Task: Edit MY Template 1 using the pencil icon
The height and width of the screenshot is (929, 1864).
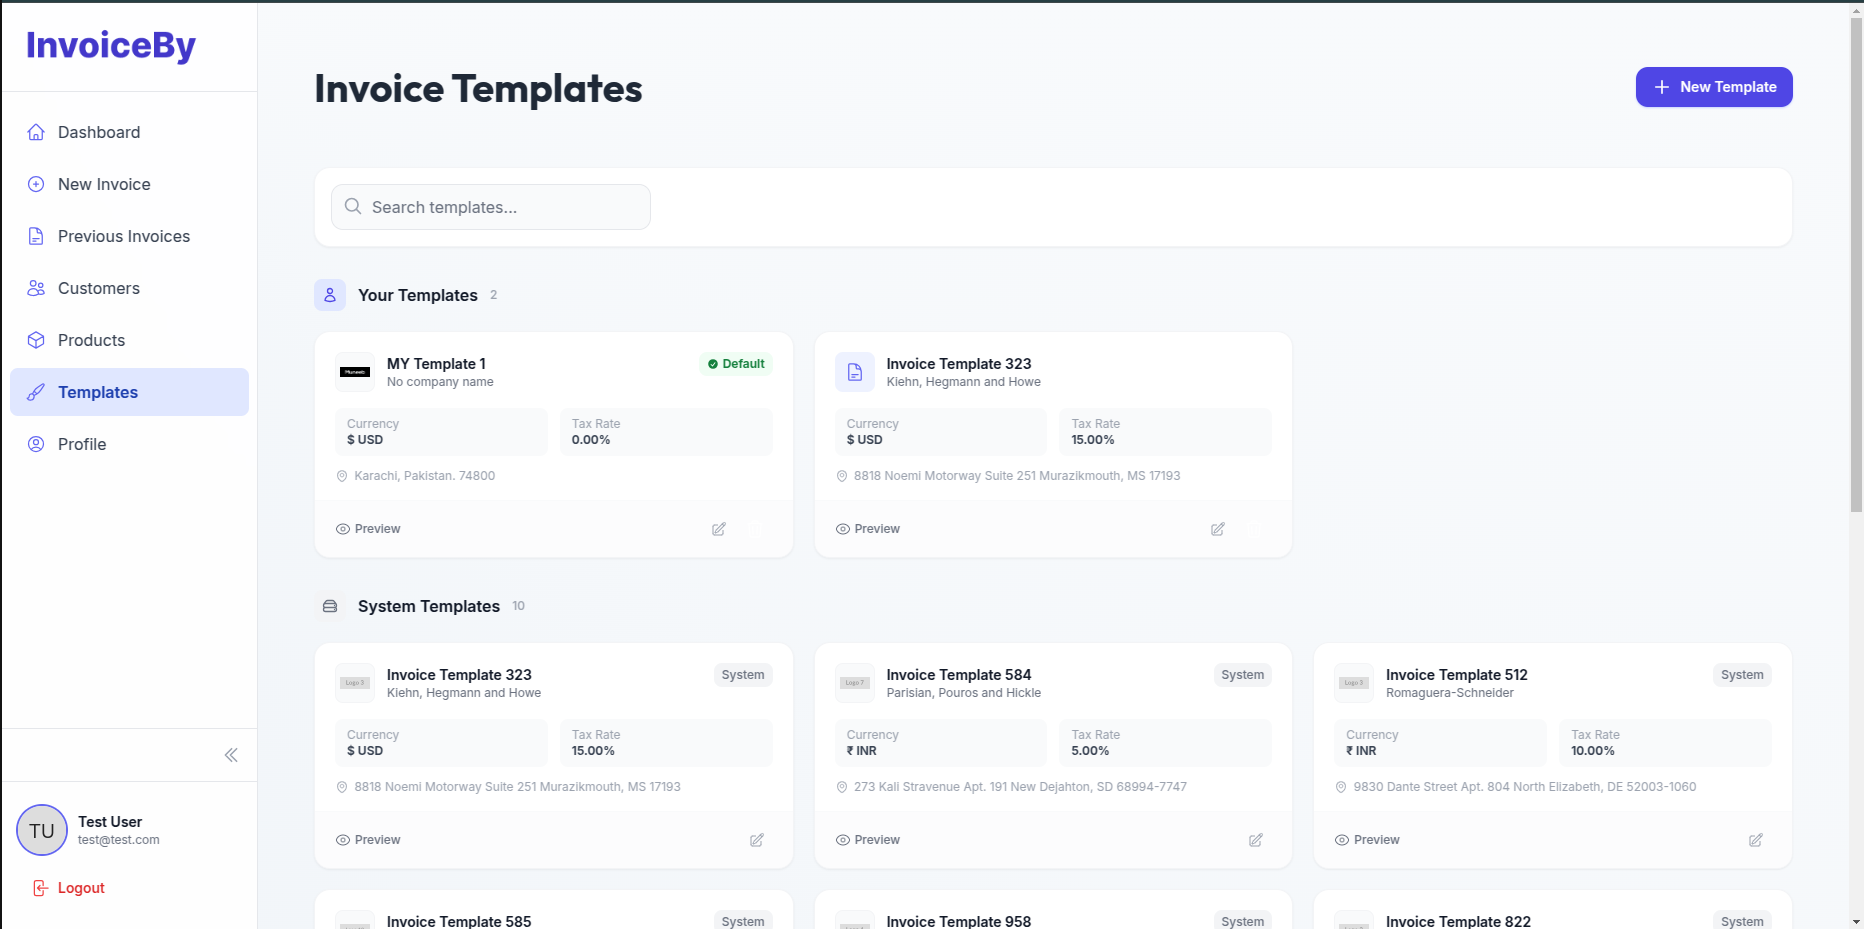Action: coord(719,529)
